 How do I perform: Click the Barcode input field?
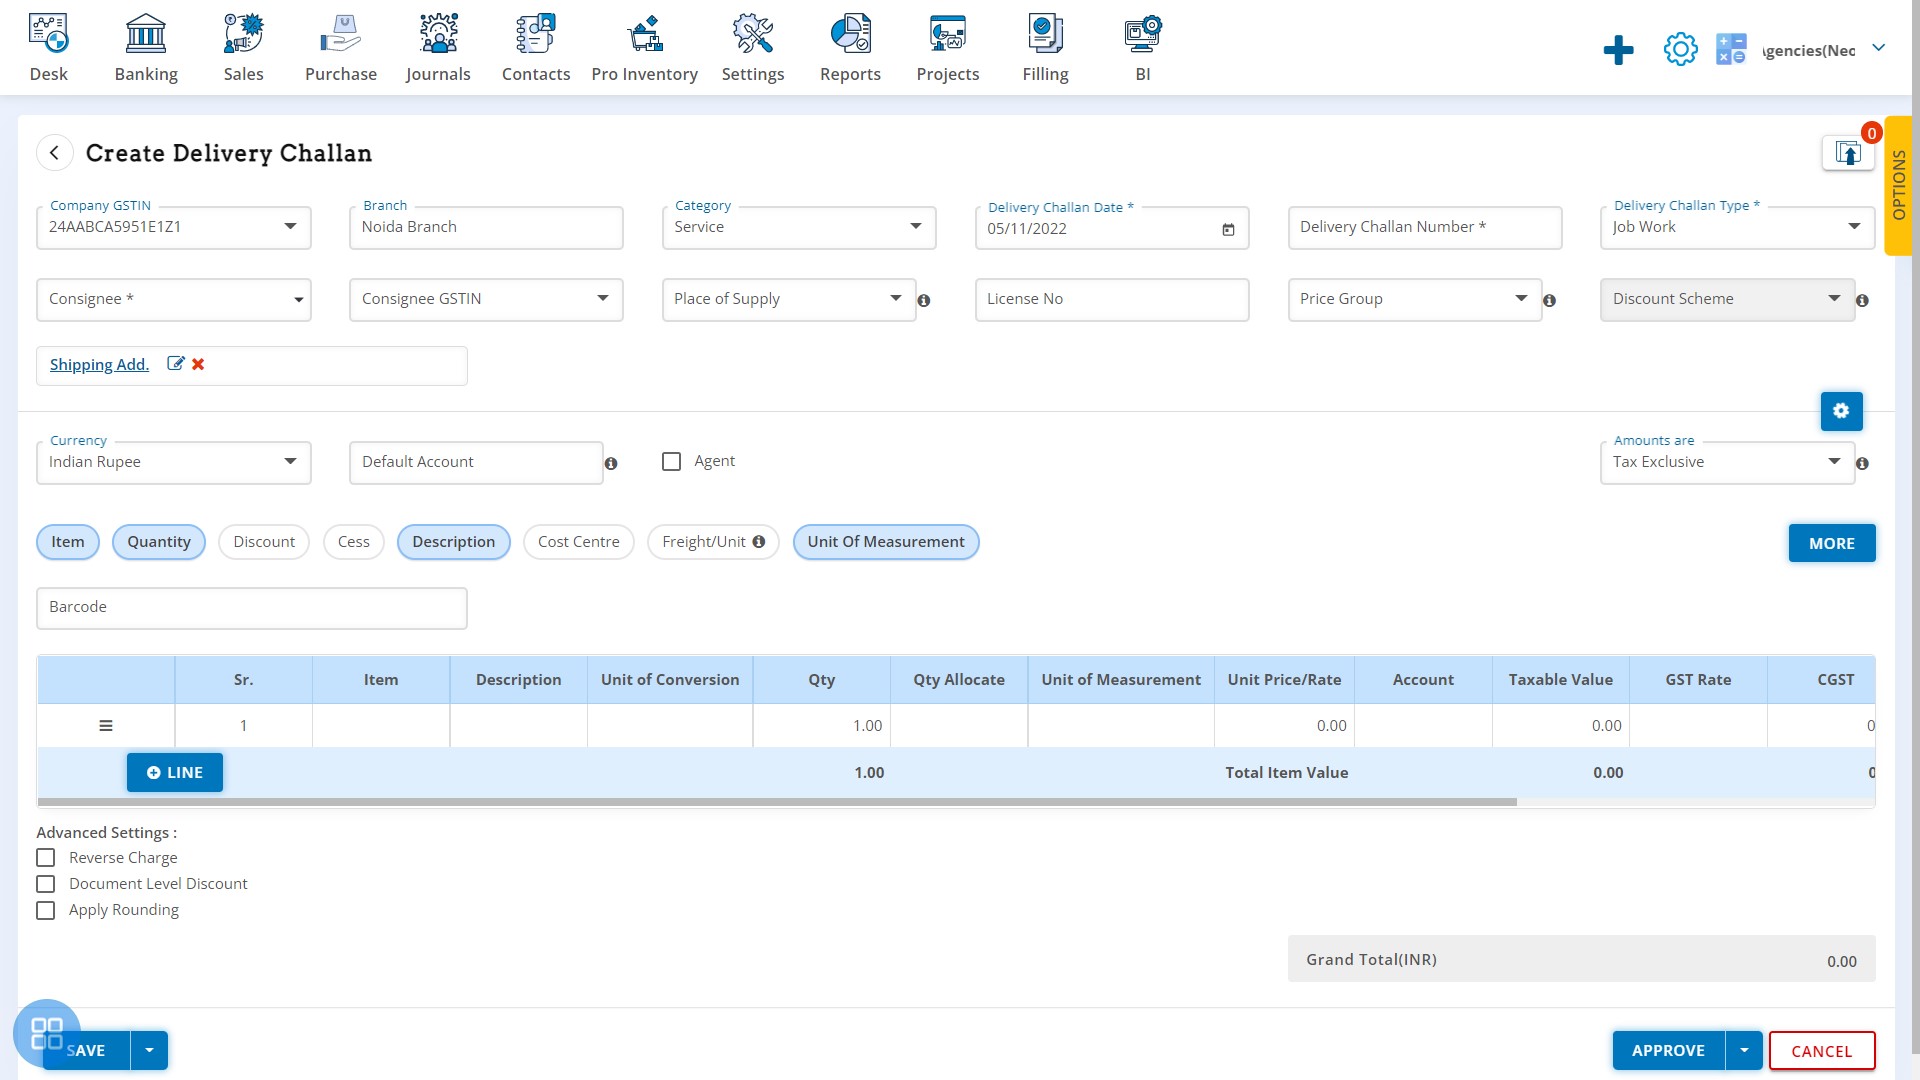[251, 607]
